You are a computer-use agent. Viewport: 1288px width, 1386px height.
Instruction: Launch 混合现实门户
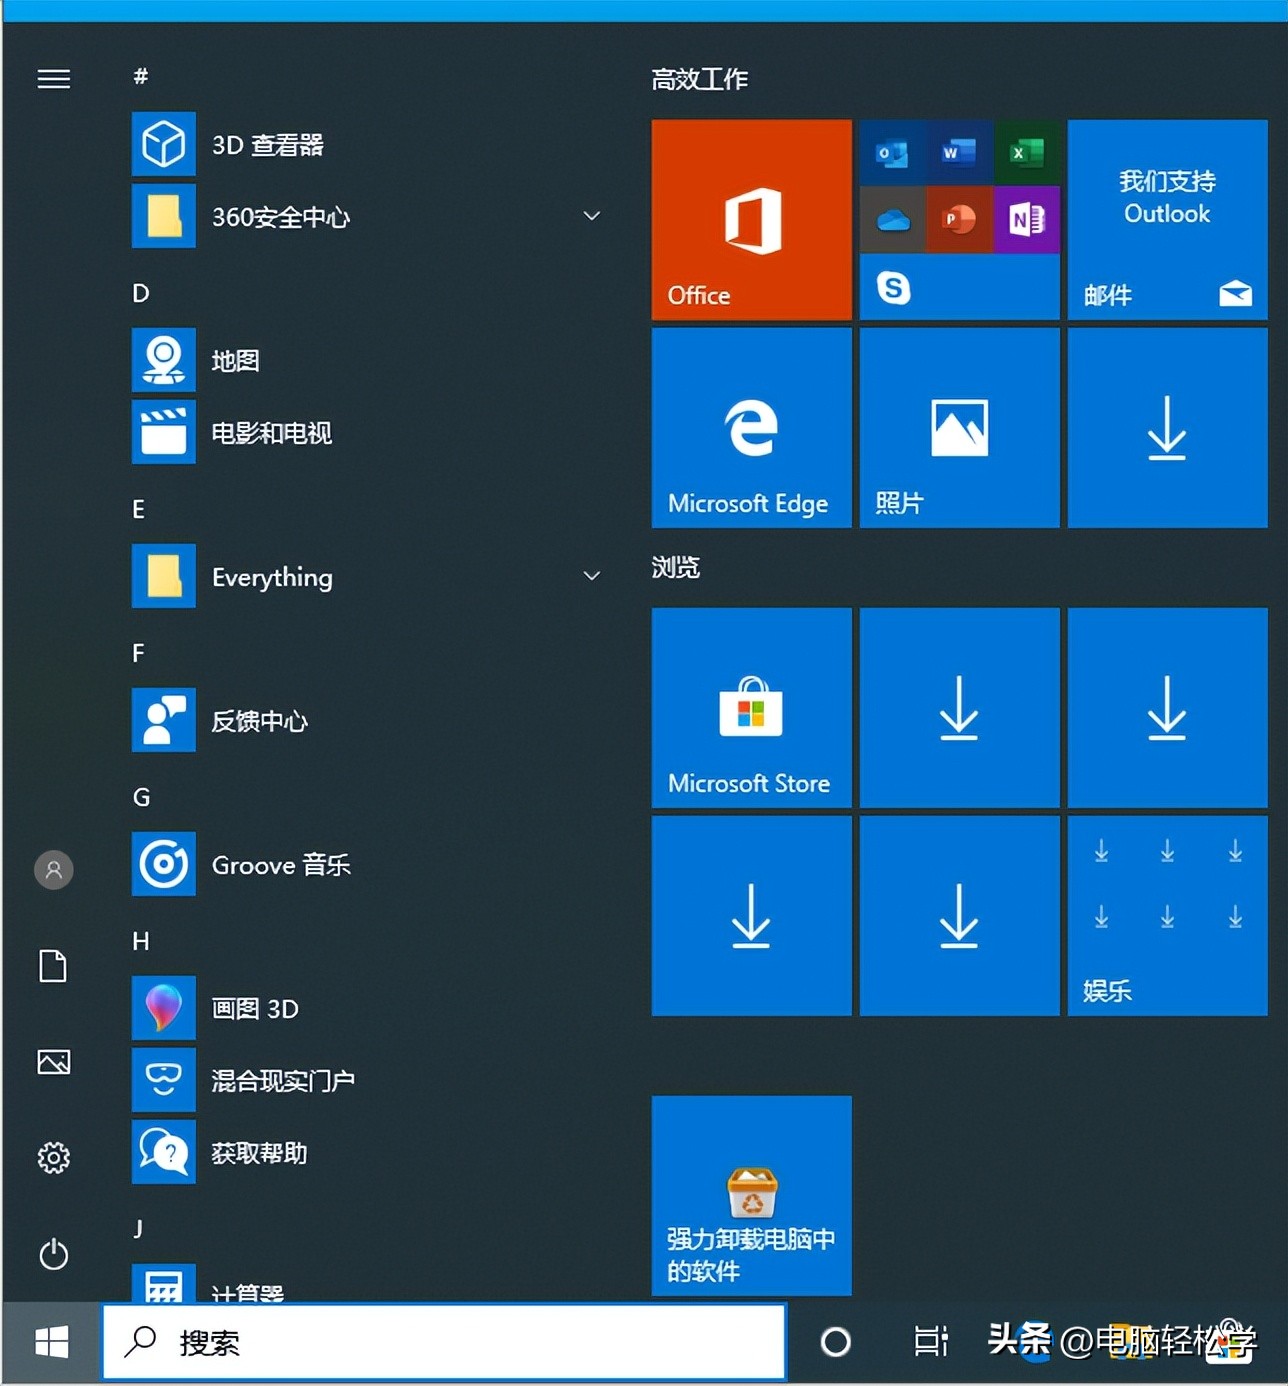pos(366,1081)
